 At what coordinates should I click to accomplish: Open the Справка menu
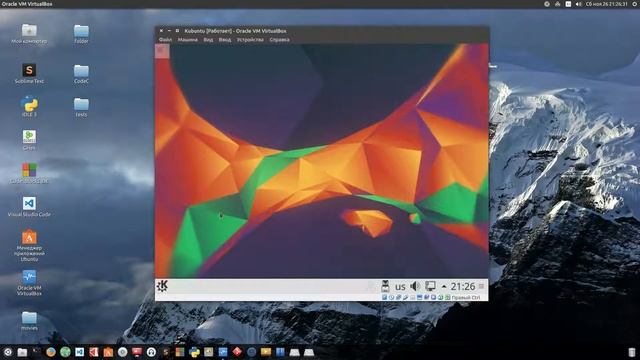pos(280,40)
